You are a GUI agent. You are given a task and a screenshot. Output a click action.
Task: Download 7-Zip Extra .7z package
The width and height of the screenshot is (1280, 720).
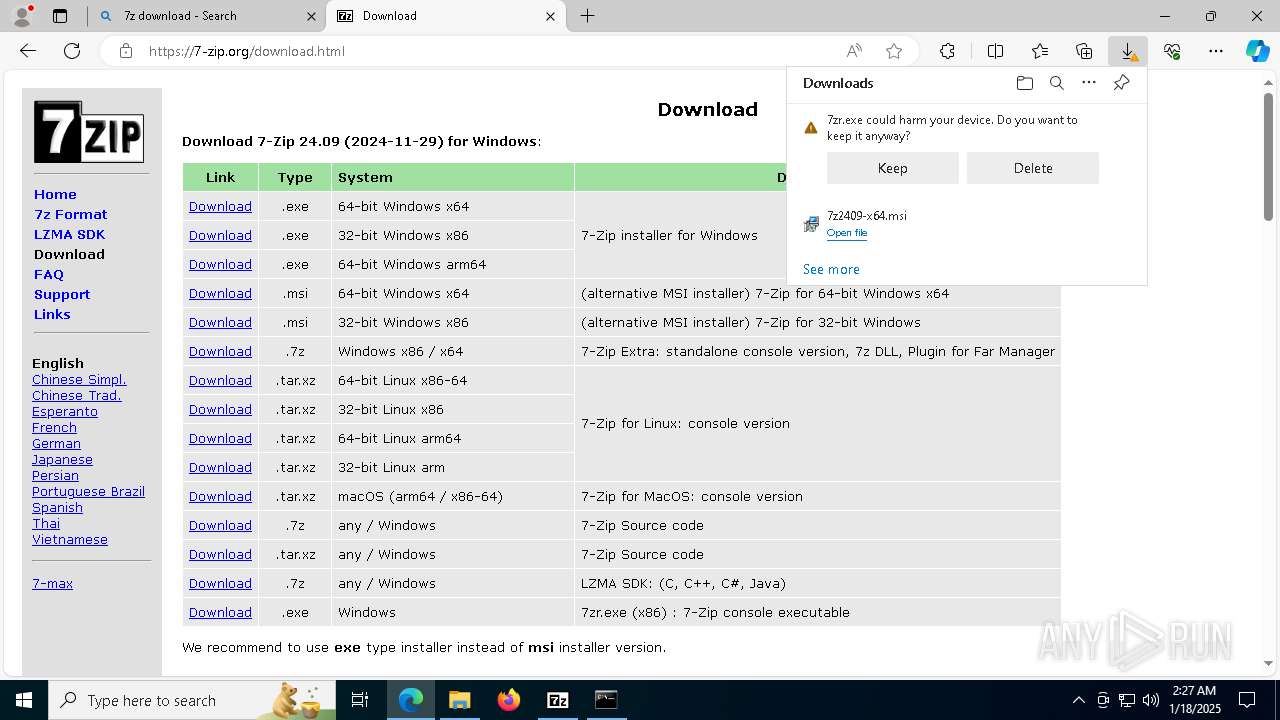coord(220,351)
